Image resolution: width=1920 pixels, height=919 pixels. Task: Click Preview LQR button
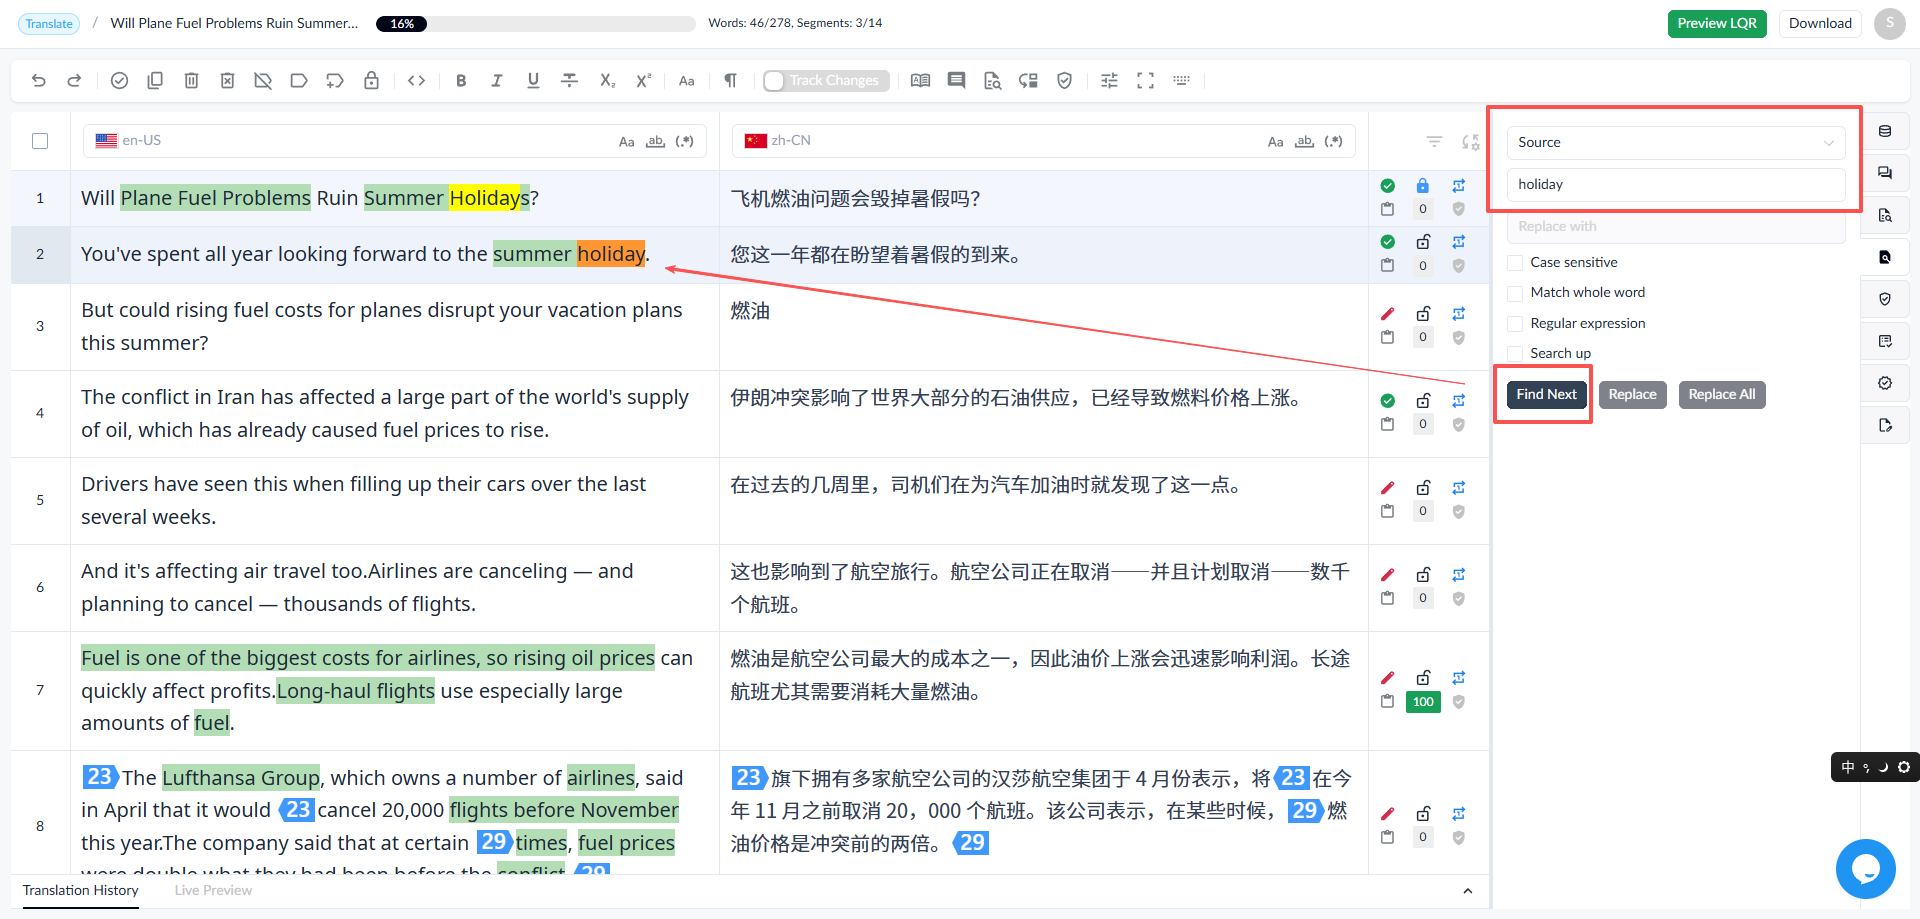tap(1717, 24)
